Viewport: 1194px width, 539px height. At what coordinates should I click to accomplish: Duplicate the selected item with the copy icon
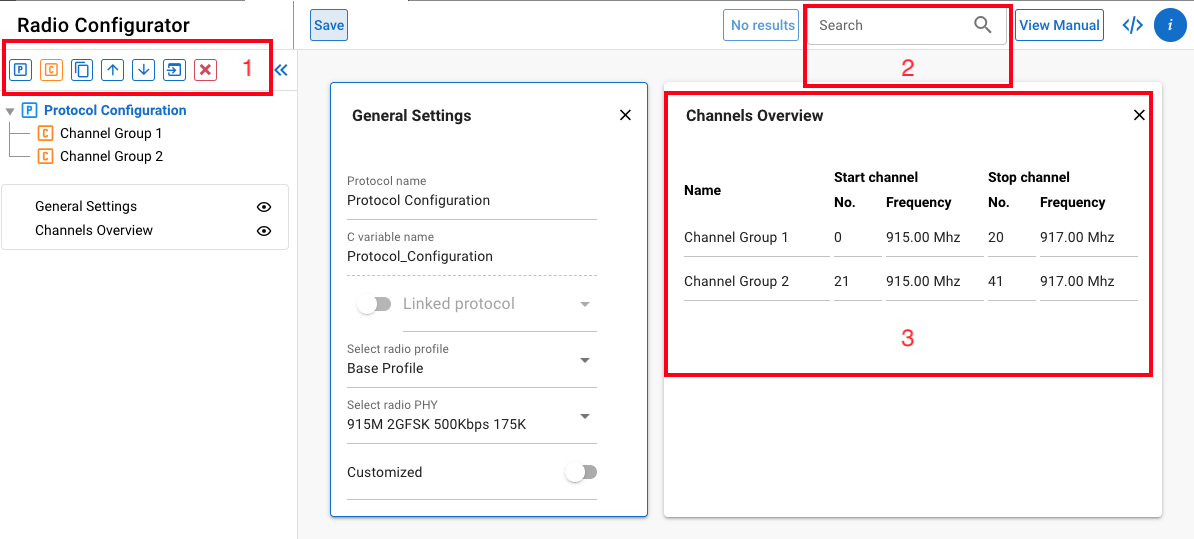(82, 70)
